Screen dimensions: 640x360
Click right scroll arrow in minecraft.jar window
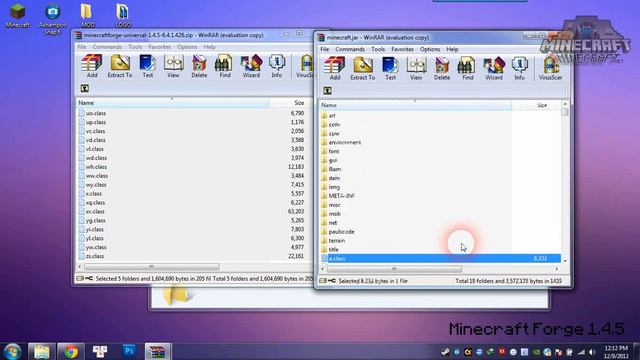557,269
